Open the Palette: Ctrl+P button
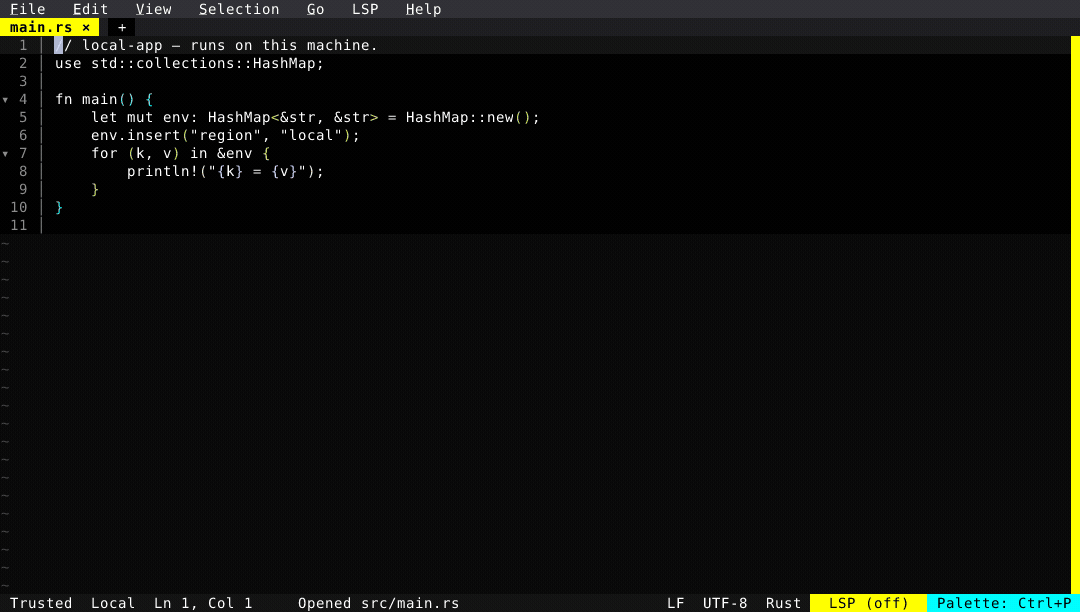Viewport: 1080px width, 612px height. pos(1004,603)
